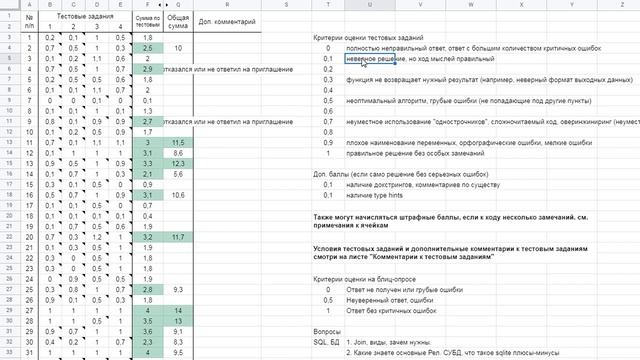
Task: Select the cell with total 10,6
Action: click(178, 195)
